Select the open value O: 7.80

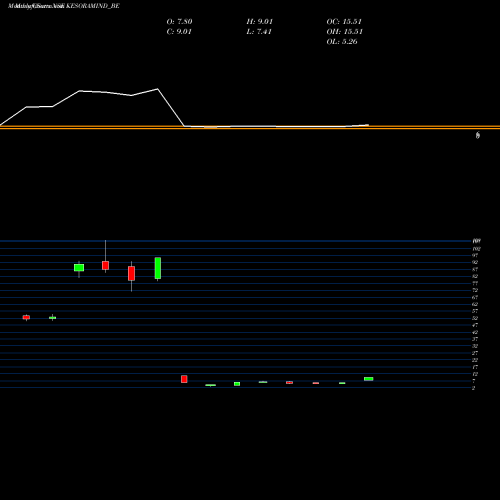tap(179, 21)
